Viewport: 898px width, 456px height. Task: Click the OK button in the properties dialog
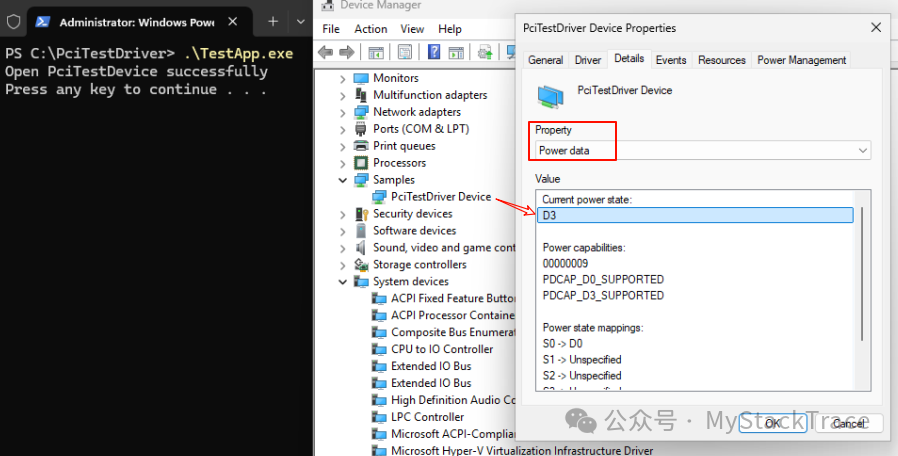click(x=773, y=423)
